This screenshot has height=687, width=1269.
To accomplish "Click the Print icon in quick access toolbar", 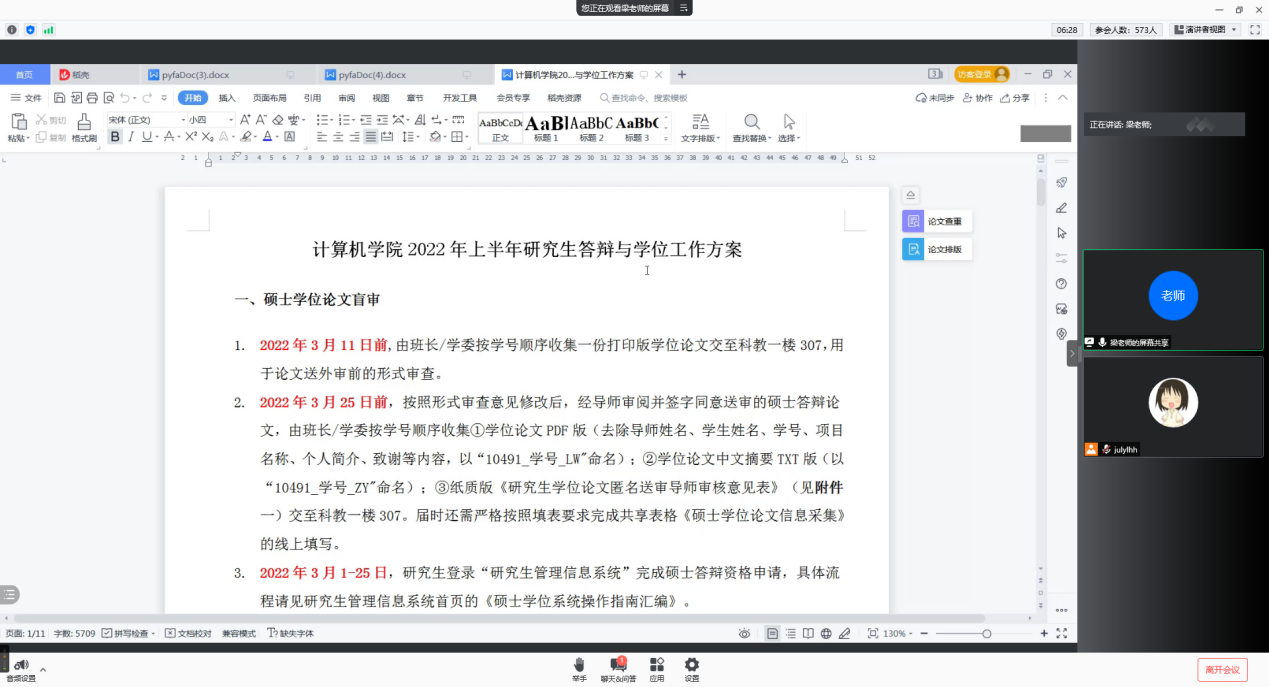I will [92, 98].
